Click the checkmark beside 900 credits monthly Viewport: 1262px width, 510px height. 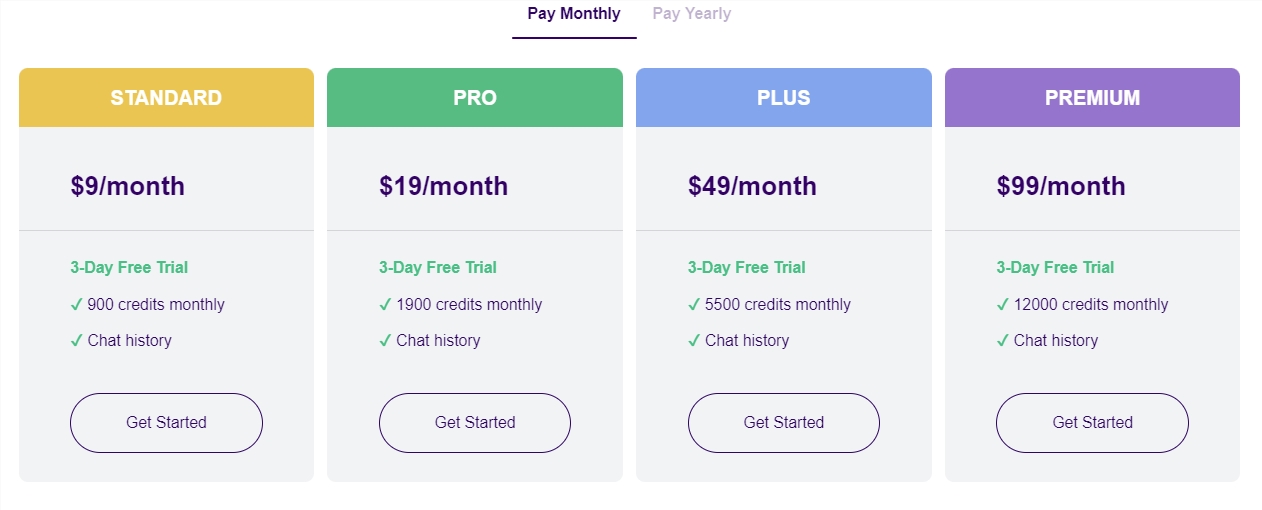[x=76, y=304]
